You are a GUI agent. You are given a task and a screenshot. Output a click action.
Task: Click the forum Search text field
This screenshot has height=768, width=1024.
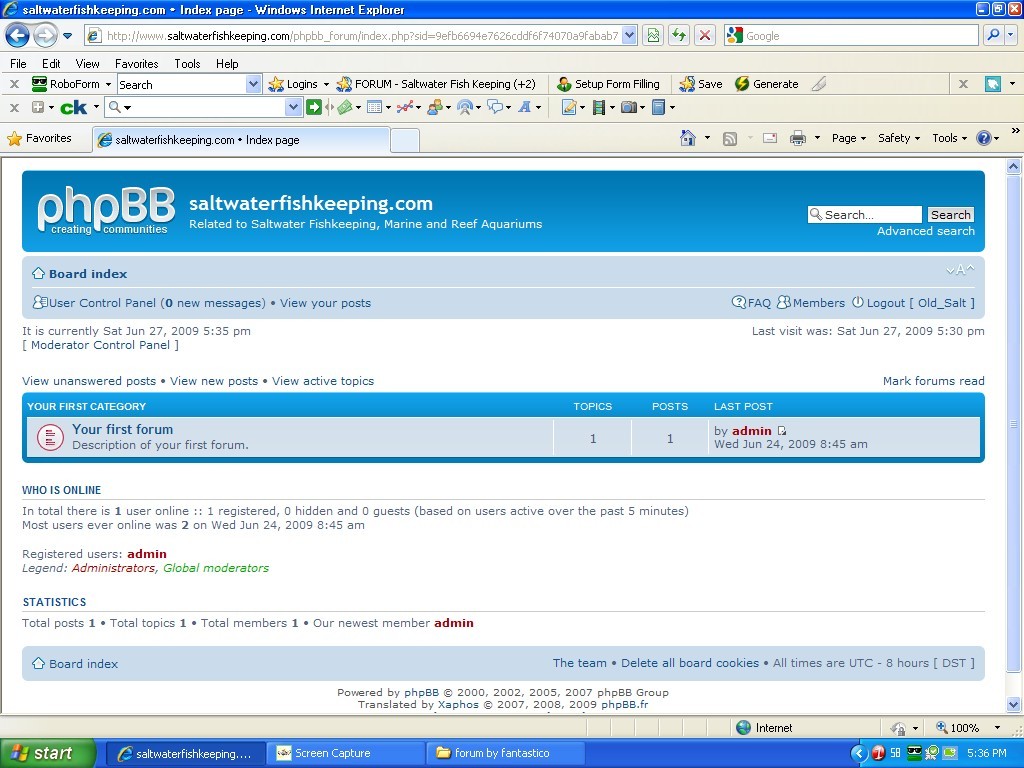(866, 215)
